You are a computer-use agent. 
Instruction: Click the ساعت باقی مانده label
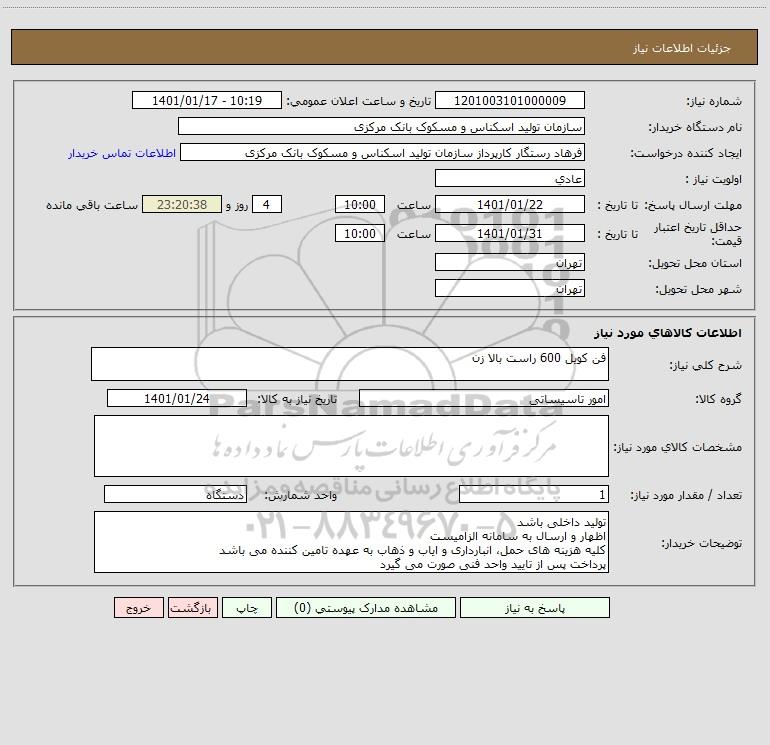pyautogui.click(x=92, y=205)
